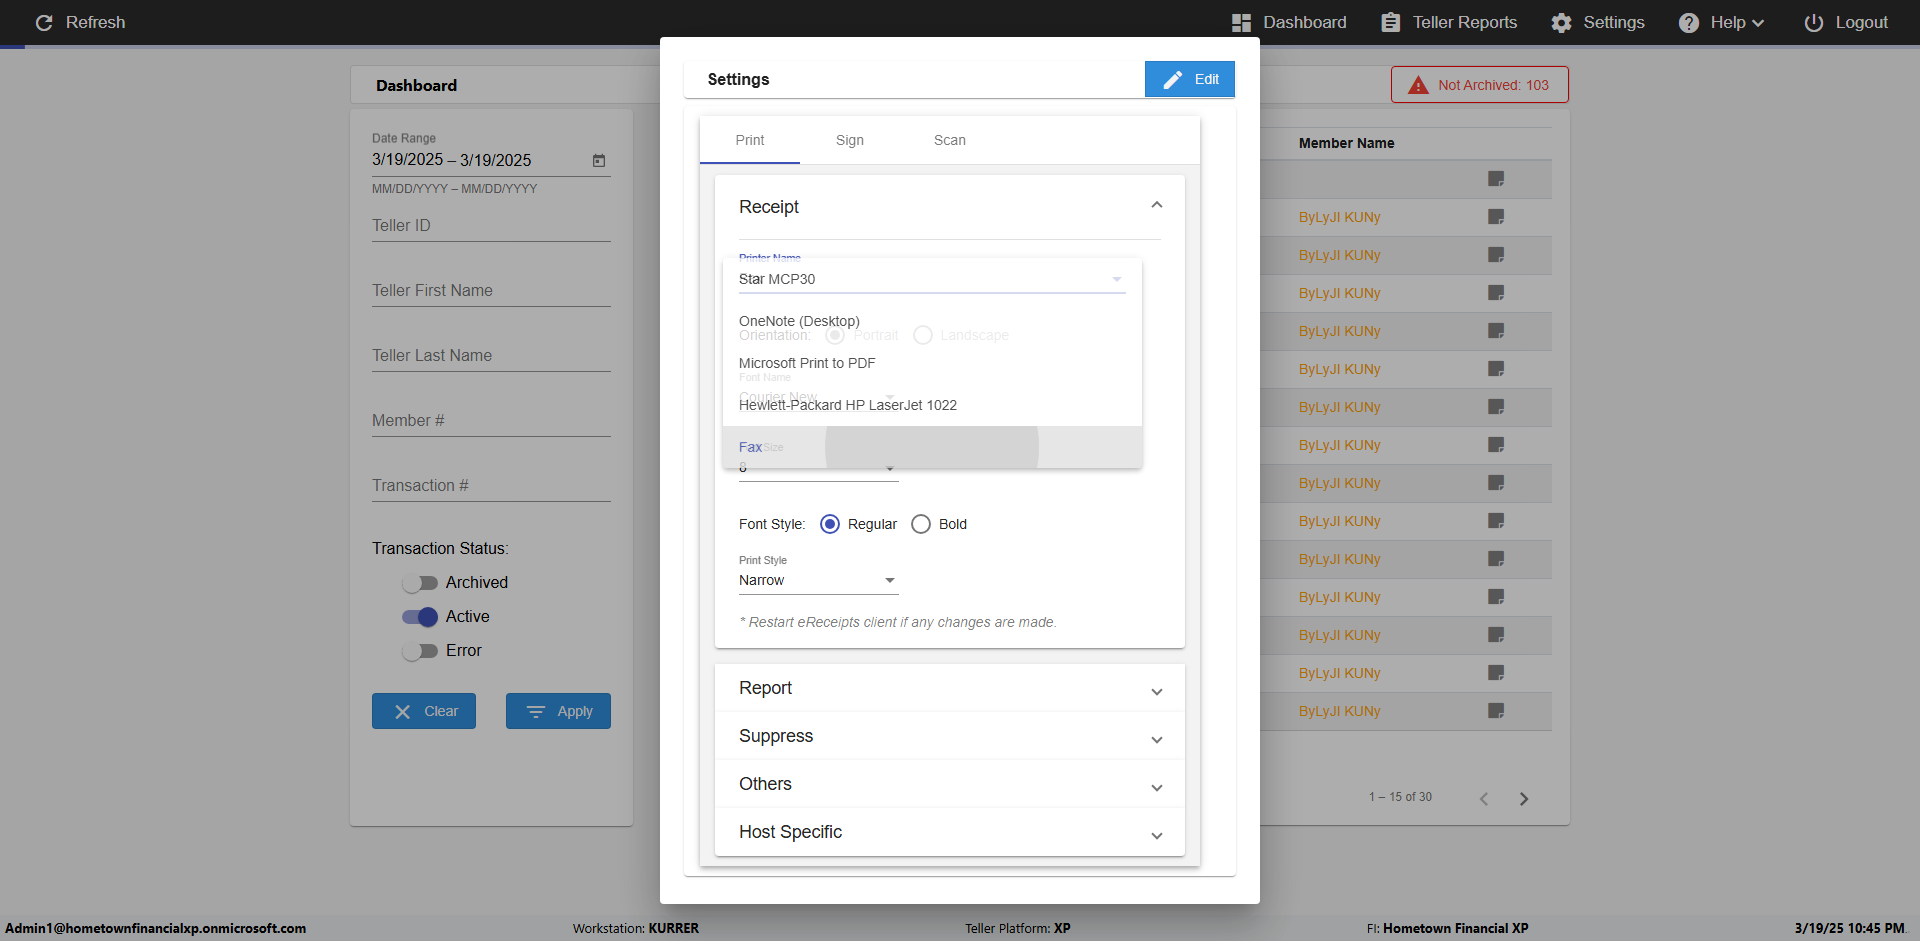Image resolution: width=1920 pixels, height=941 pixels.
Task: Select Fax printer option
Action: pyautogui.click(x=932, y=447)
